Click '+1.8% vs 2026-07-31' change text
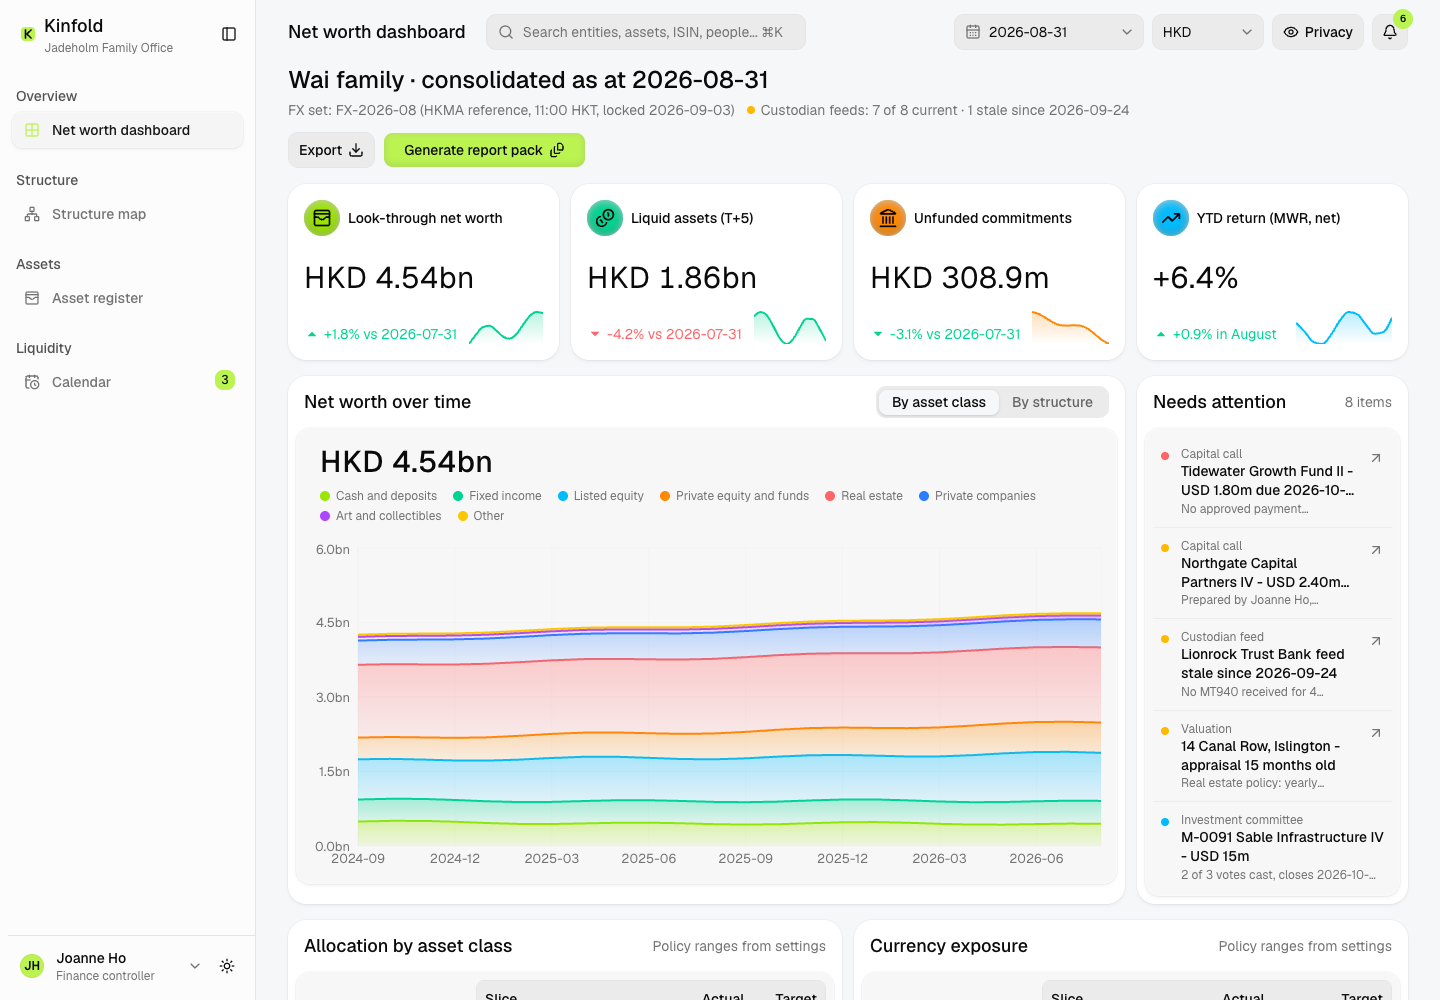 tap(390, 334)
